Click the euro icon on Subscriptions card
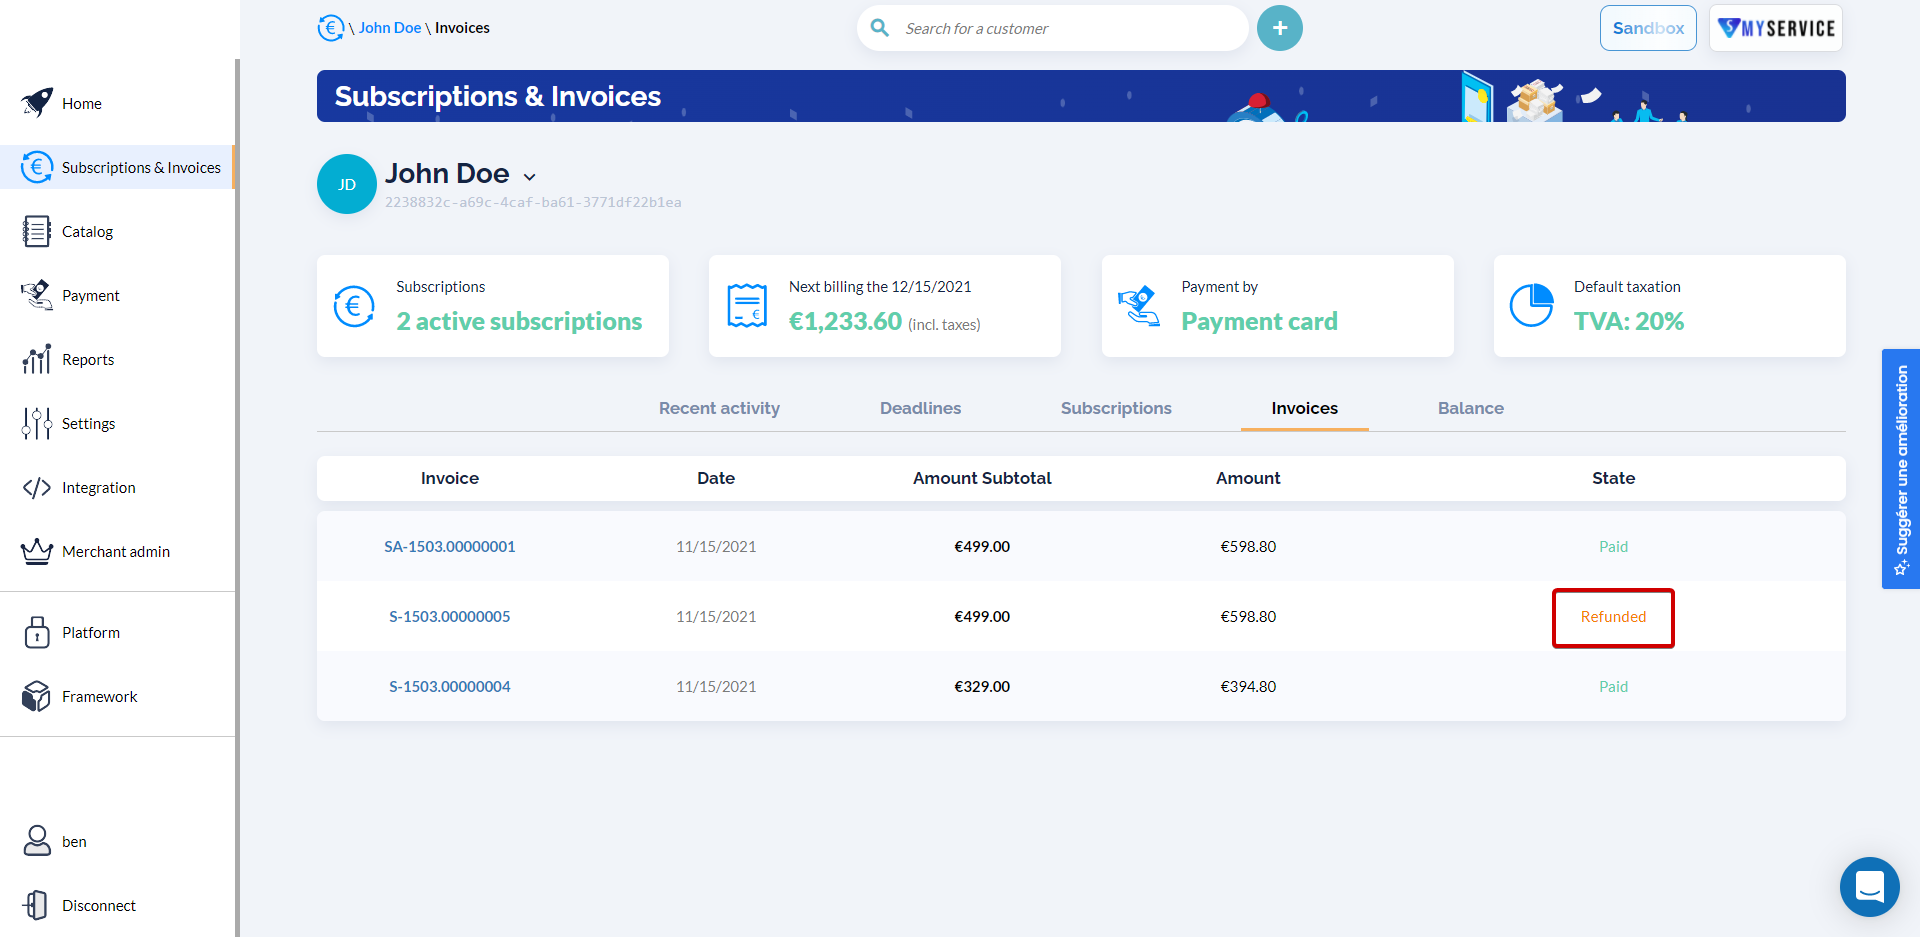The width and height of the screenshot is (1920, 937). point(354,306)
